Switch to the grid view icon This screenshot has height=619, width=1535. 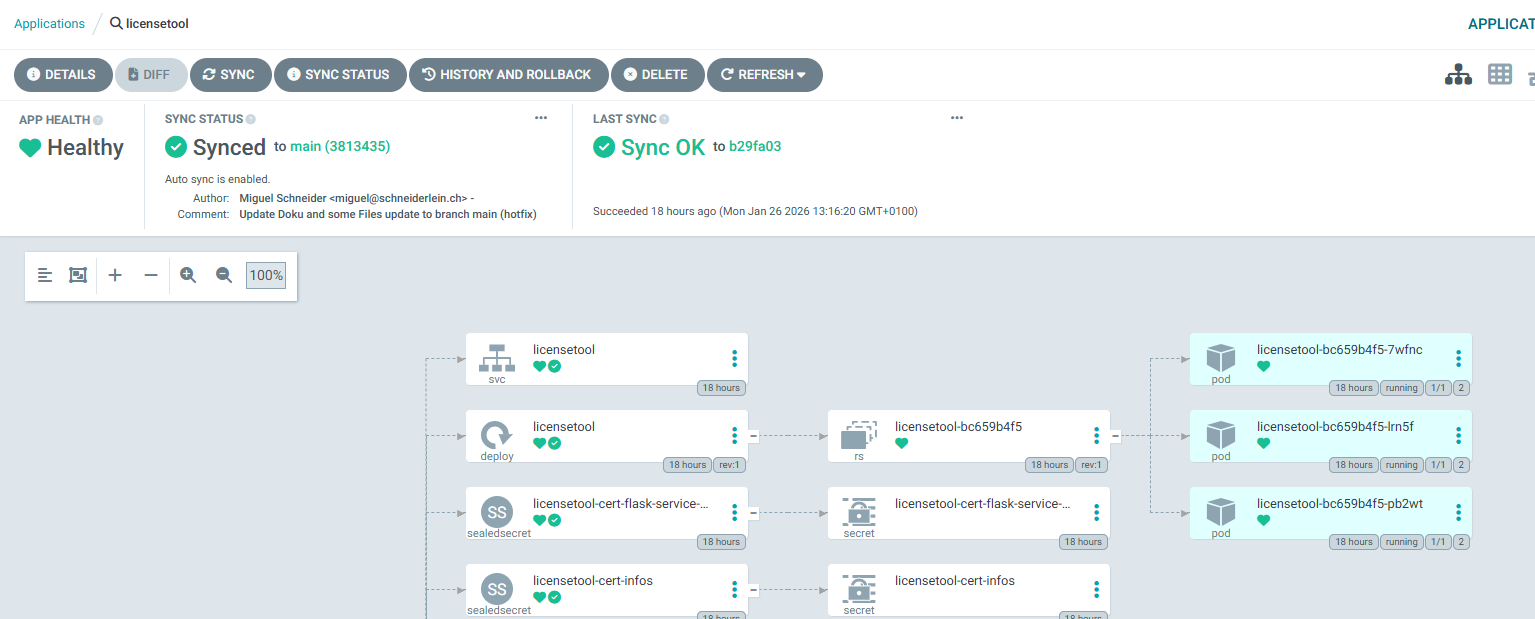pos(1499,74)
